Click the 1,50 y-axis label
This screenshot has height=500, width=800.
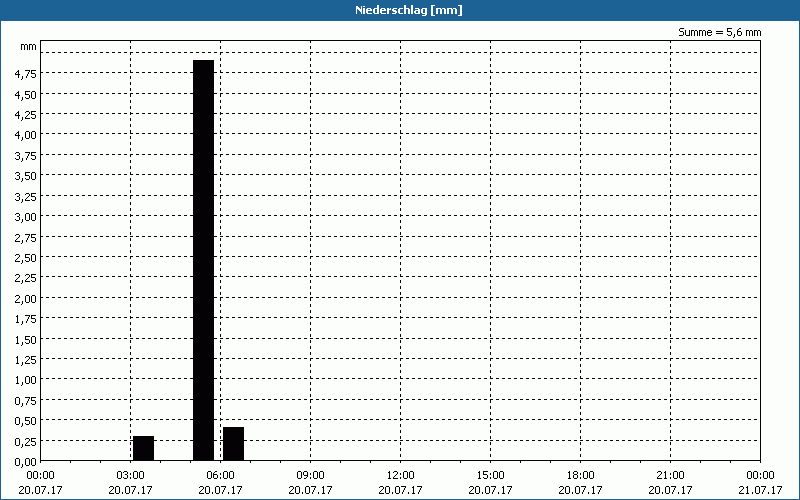26,339
